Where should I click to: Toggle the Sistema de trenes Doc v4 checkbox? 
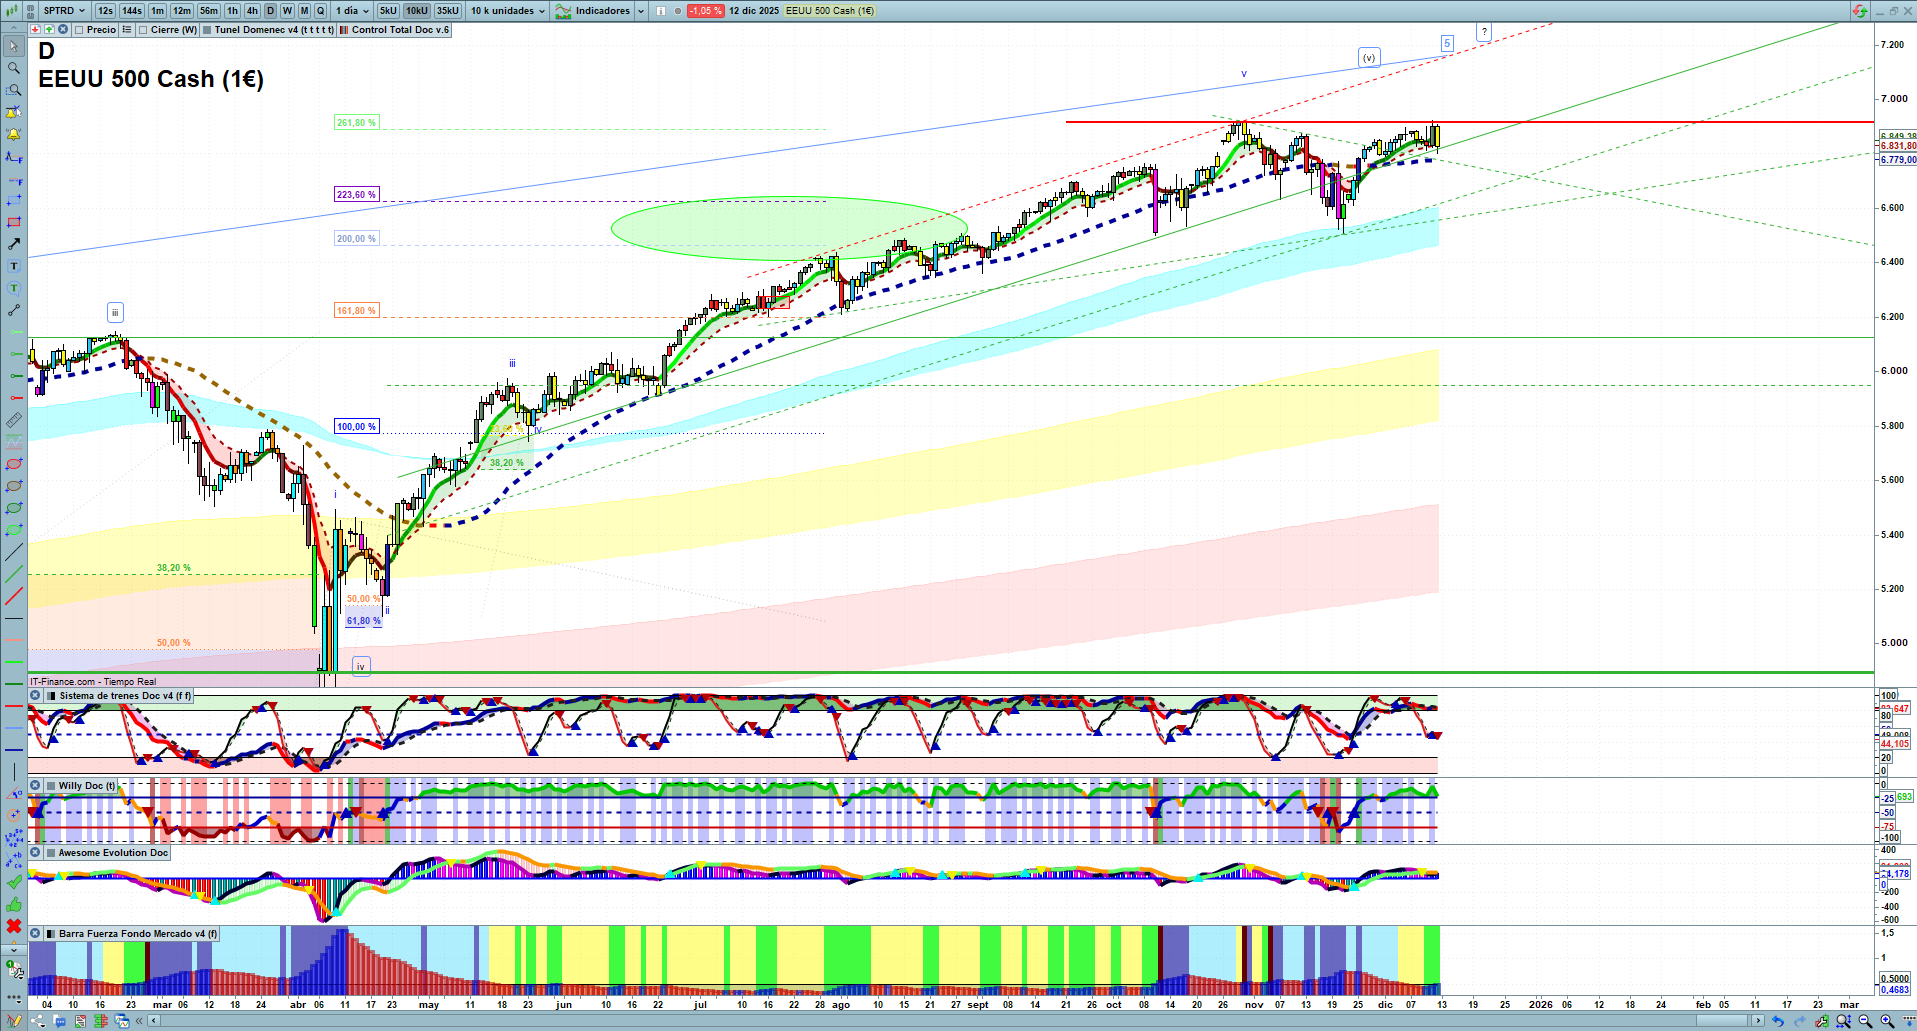pos(52,696)
